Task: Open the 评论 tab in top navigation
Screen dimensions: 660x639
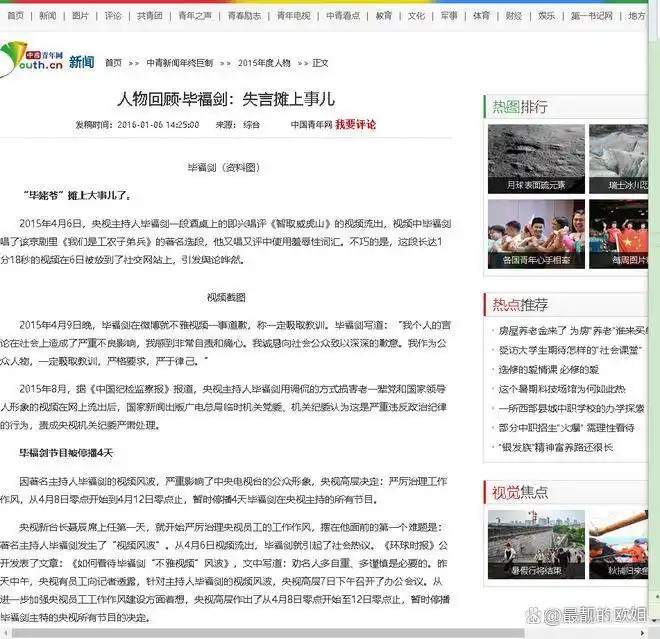Action: [113, 16]
